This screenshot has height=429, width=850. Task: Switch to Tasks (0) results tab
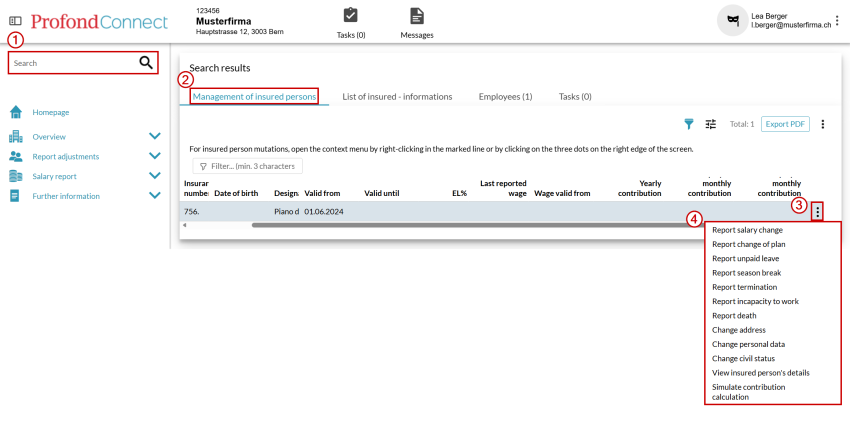[575, 97]
